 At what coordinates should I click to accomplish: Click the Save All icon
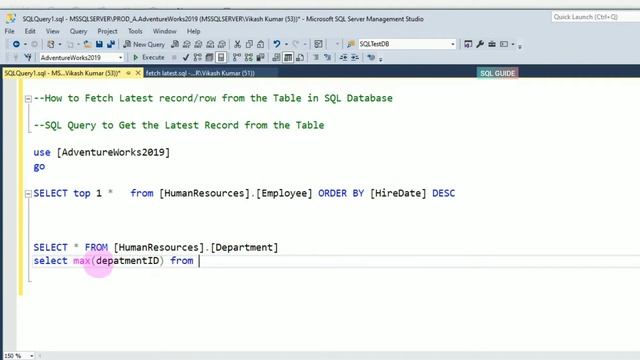[x=111, y=44]
